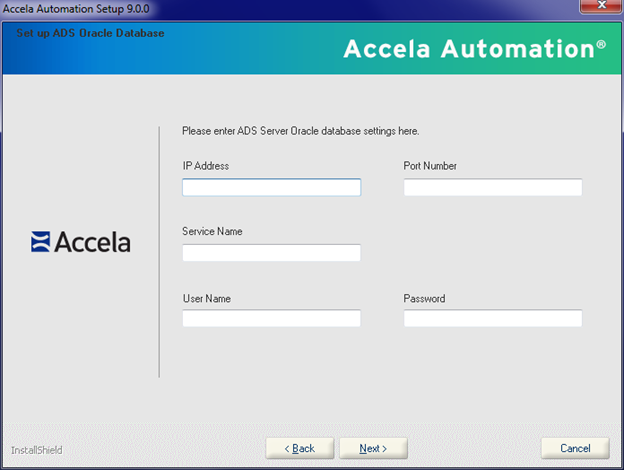This screenshot has height=470, width=624.
Task: Click the Port Number label
Action: coord(430,166)
